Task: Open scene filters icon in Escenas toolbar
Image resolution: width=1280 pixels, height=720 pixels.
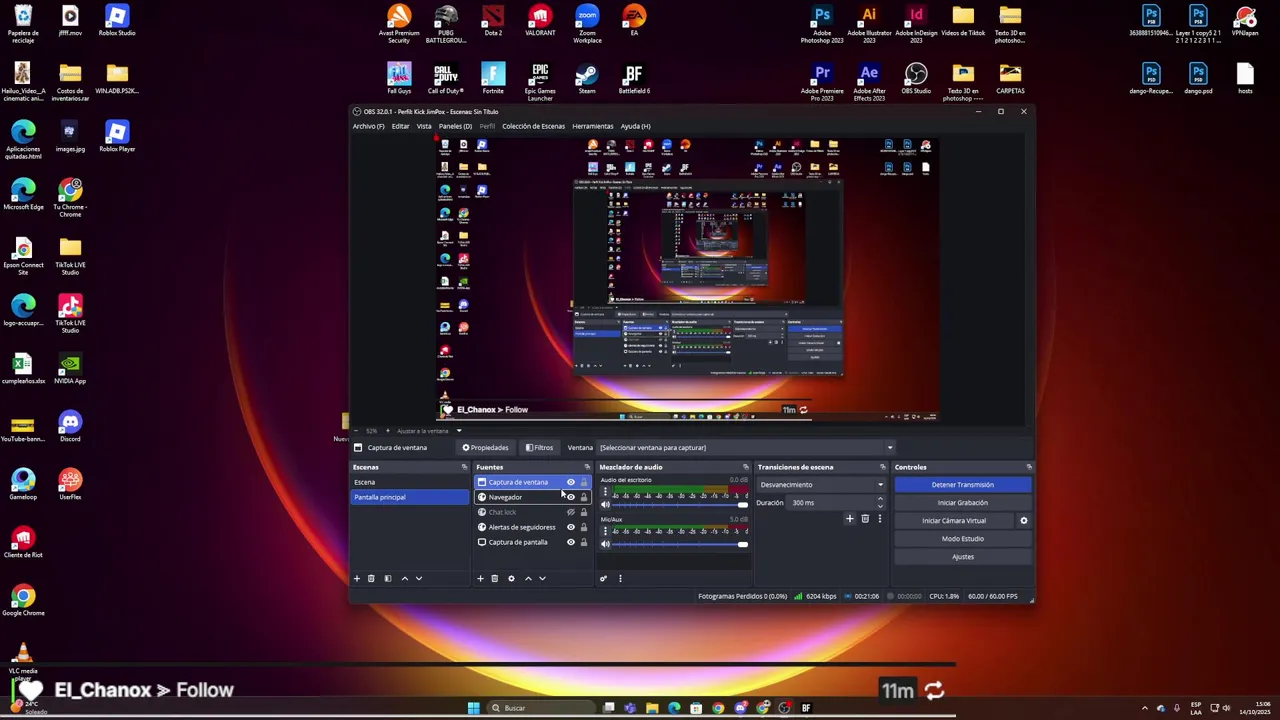Action: pyautogui.click(x=388, y=578)
